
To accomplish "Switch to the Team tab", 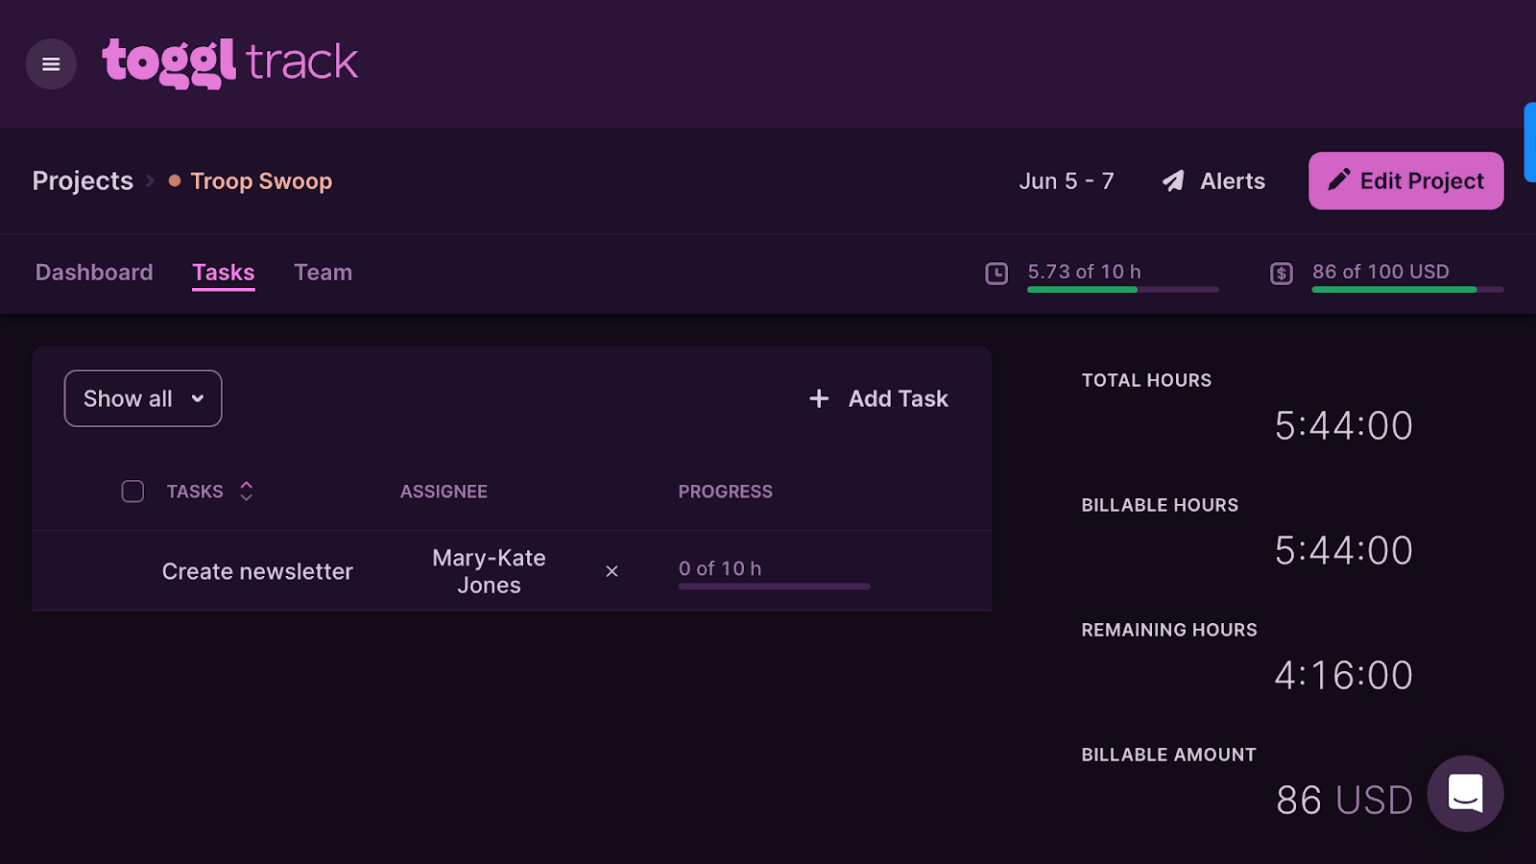I will coord(323,272).
